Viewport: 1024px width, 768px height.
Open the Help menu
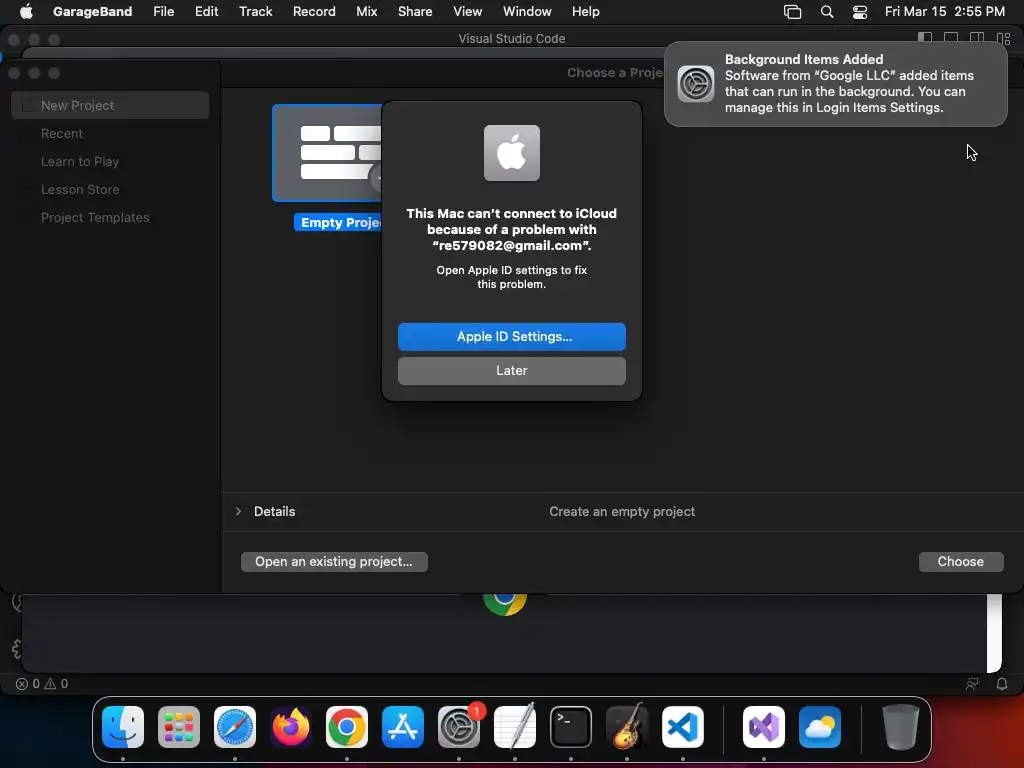coord(585,11)
